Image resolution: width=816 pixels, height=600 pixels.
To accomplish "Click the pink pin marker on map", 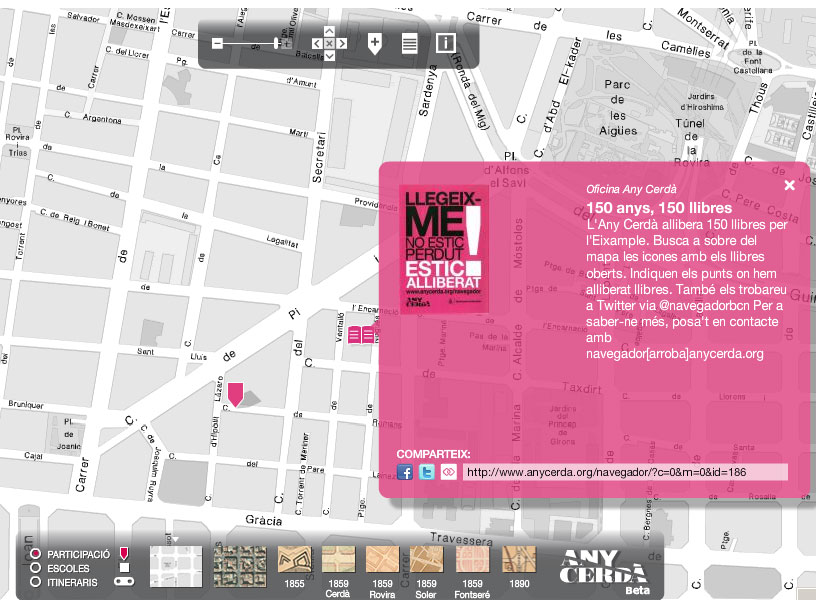I will click(x=236, y=394).
